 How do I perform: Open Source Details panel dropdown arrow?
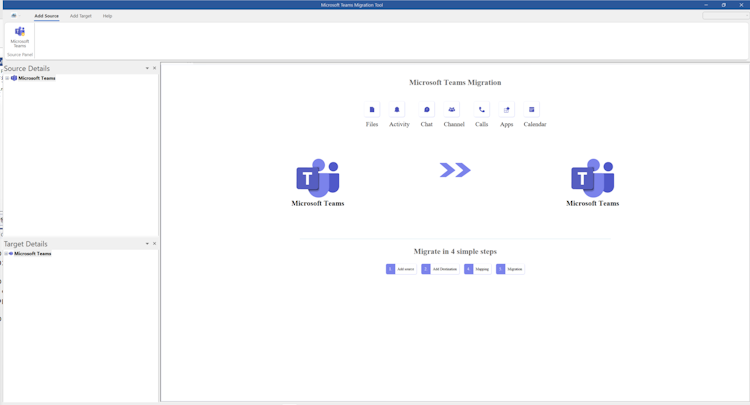pyautogui.click(x=147, y=68)
